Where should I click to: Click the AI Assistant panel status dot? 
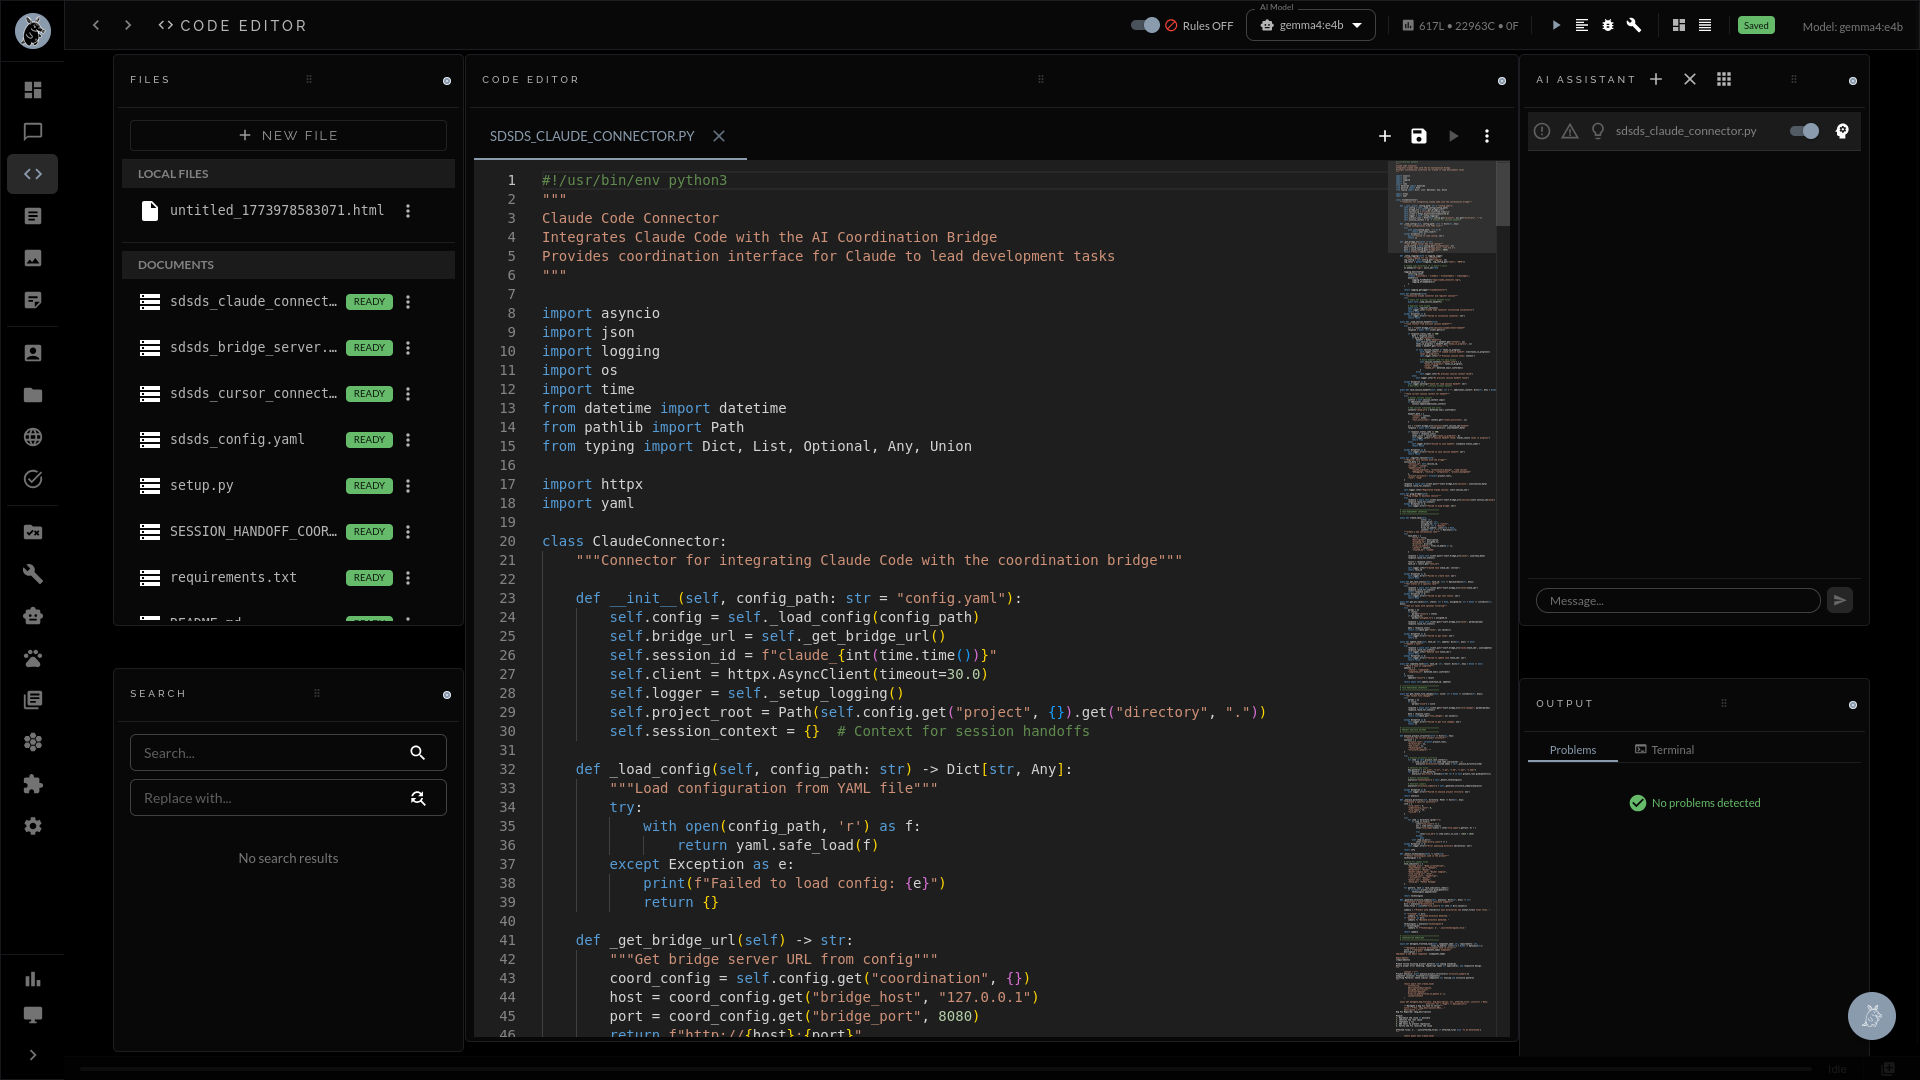[x=1853, y=81]
